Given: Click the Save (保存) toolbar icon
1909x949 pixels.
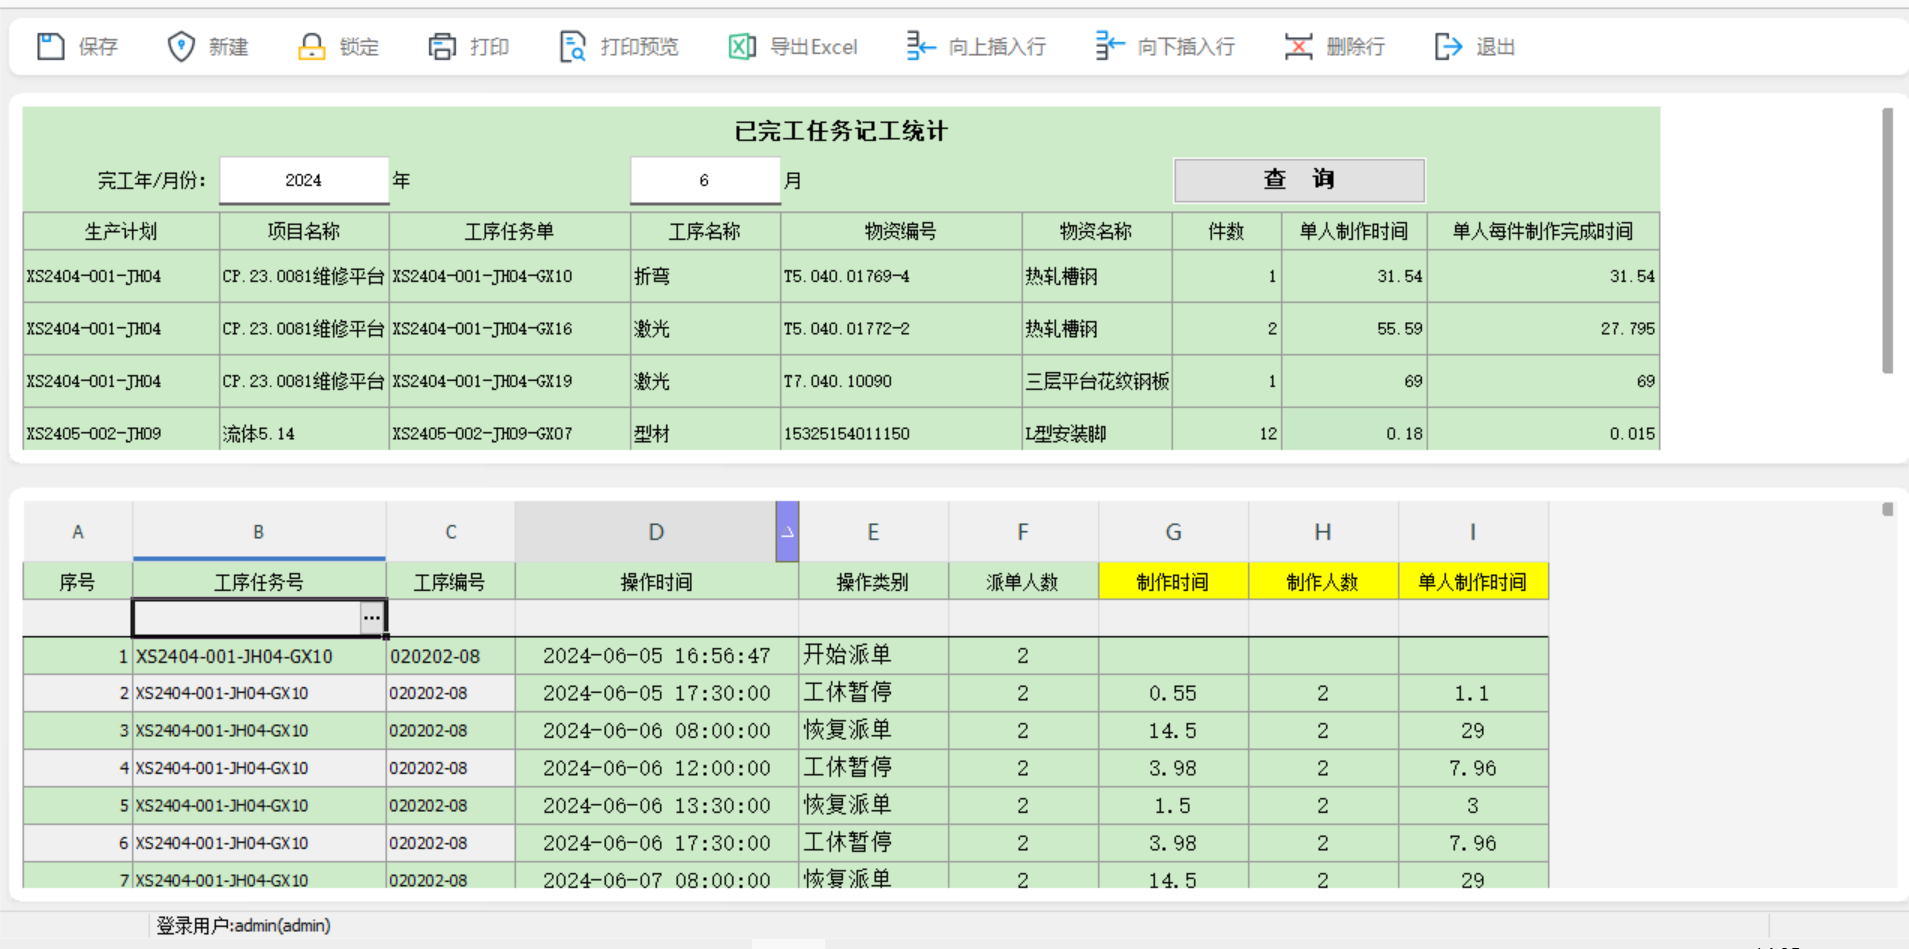Looking at the screenshot, I should [x=51, y=47].
